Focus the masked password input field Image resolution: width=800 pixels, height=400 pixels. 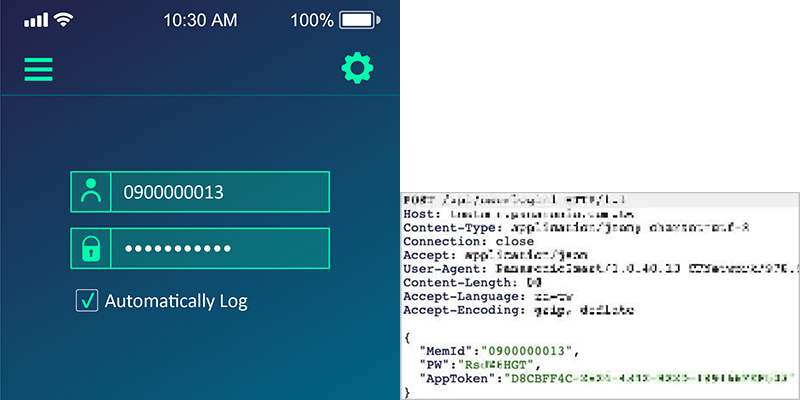click(x=218, y=248)
